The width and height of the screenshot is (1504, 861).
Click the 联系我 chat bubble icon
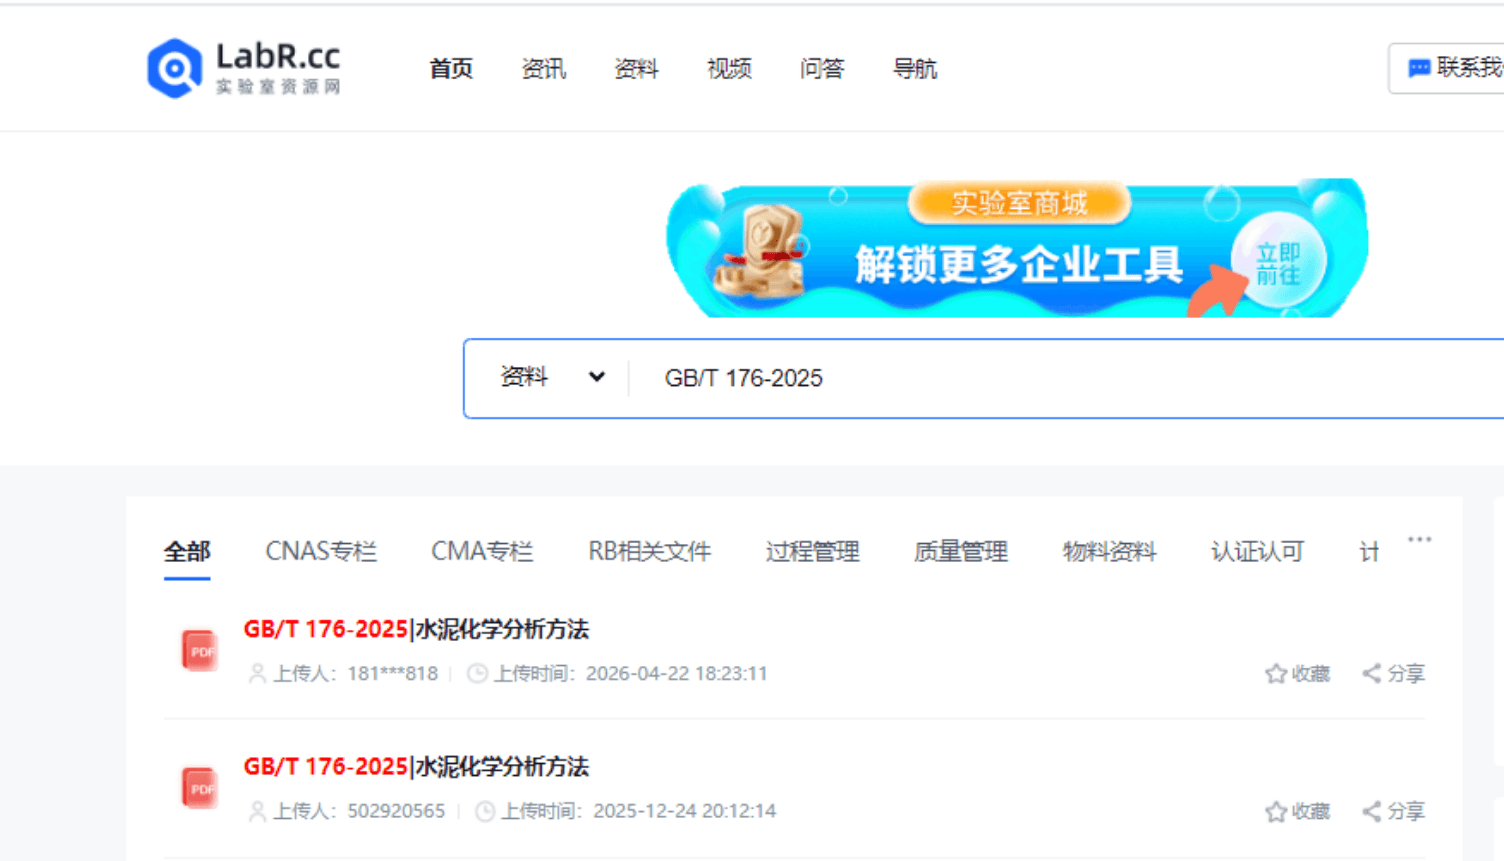click(x=1419, y=68)
